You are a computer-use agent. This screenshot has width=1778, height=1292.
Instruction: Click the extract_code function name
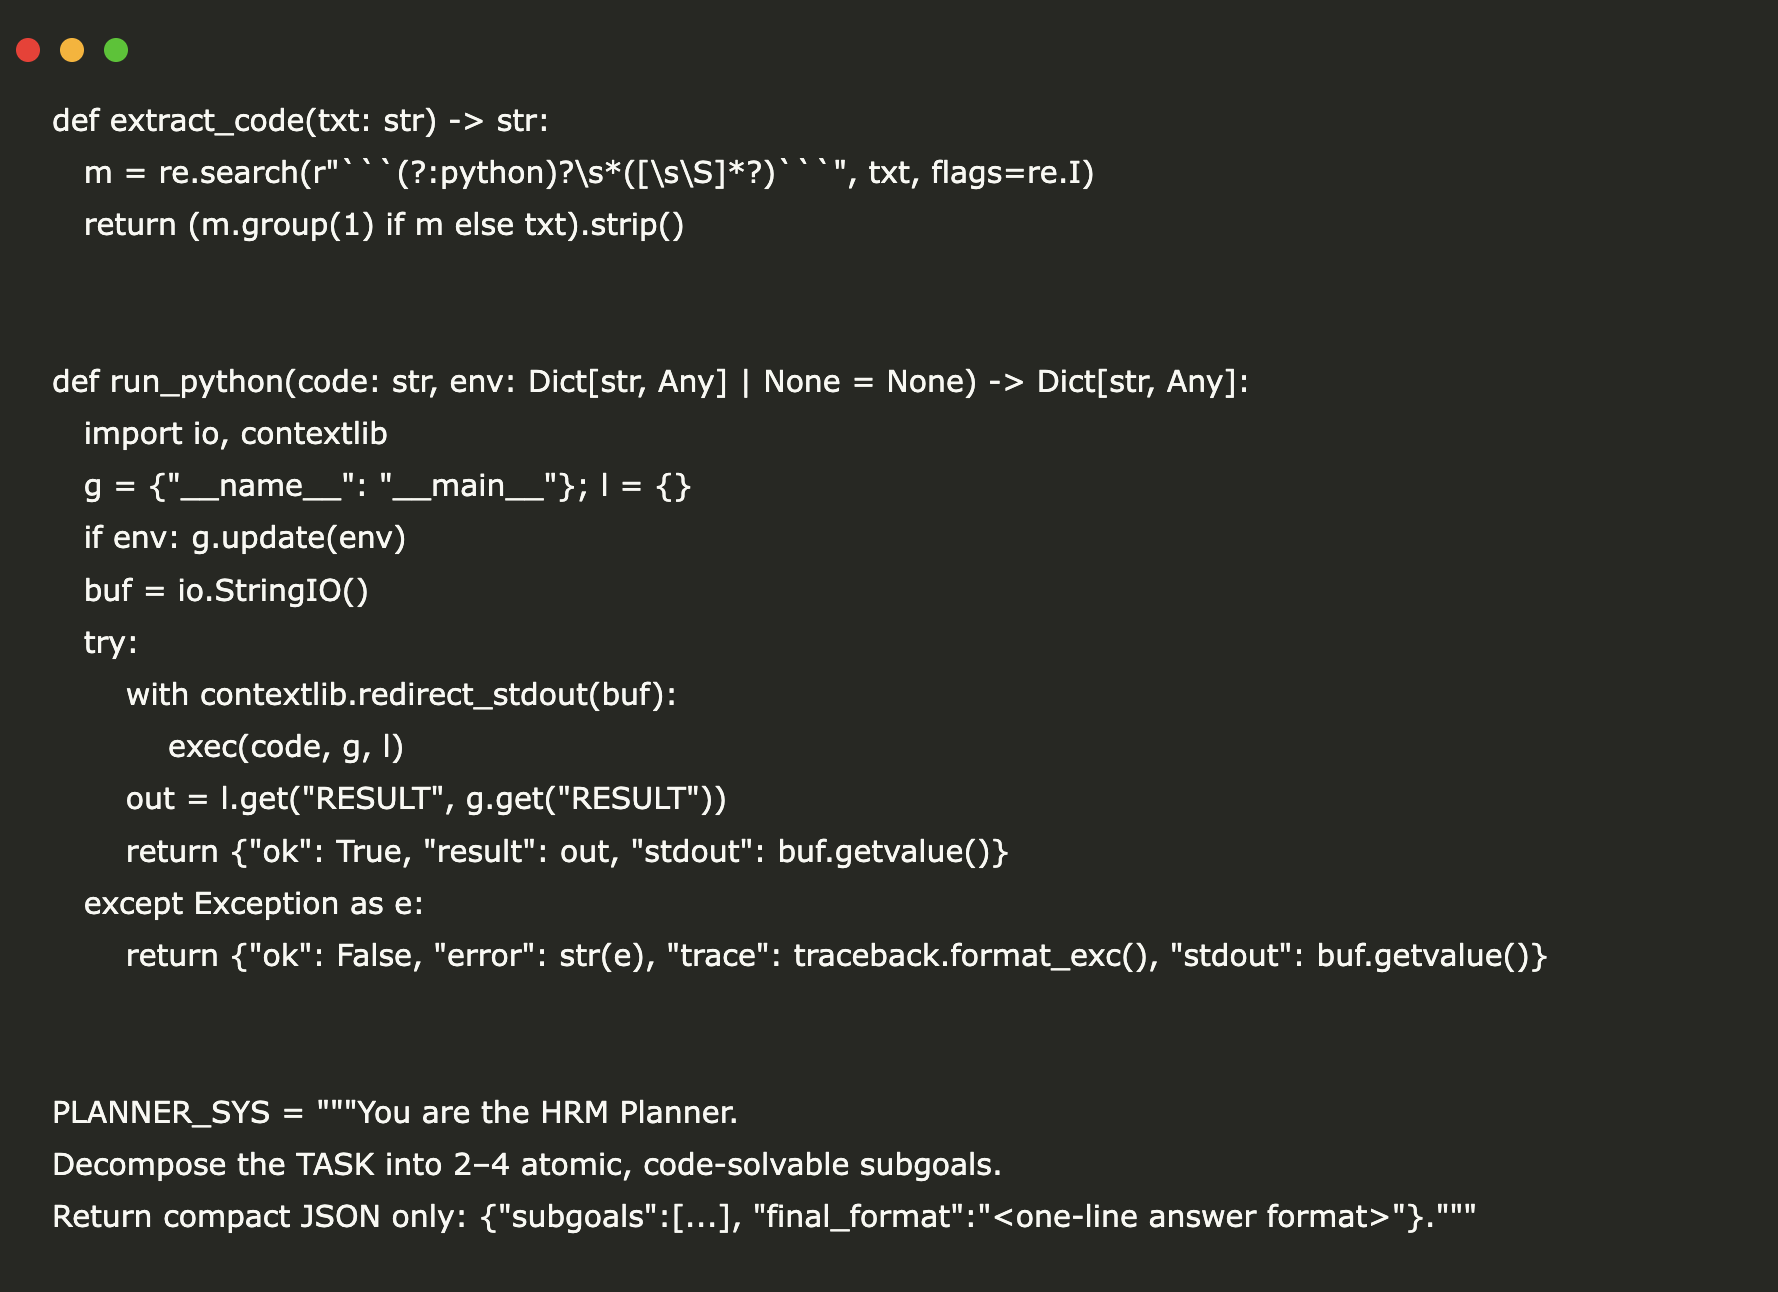[206, 121]
